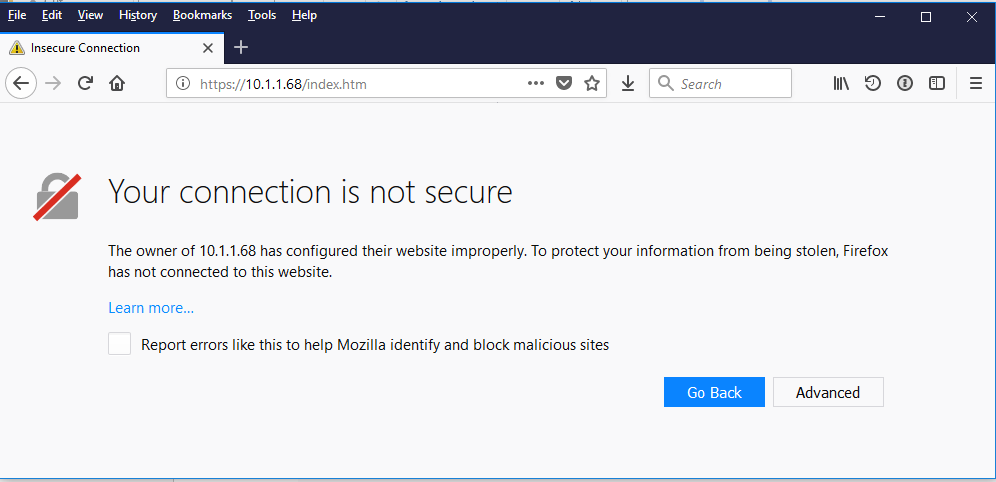The width and height of the screenshot is (996, 482).
Task: Toggle the sidebars view icon
Action: click(x=937, y=84)
